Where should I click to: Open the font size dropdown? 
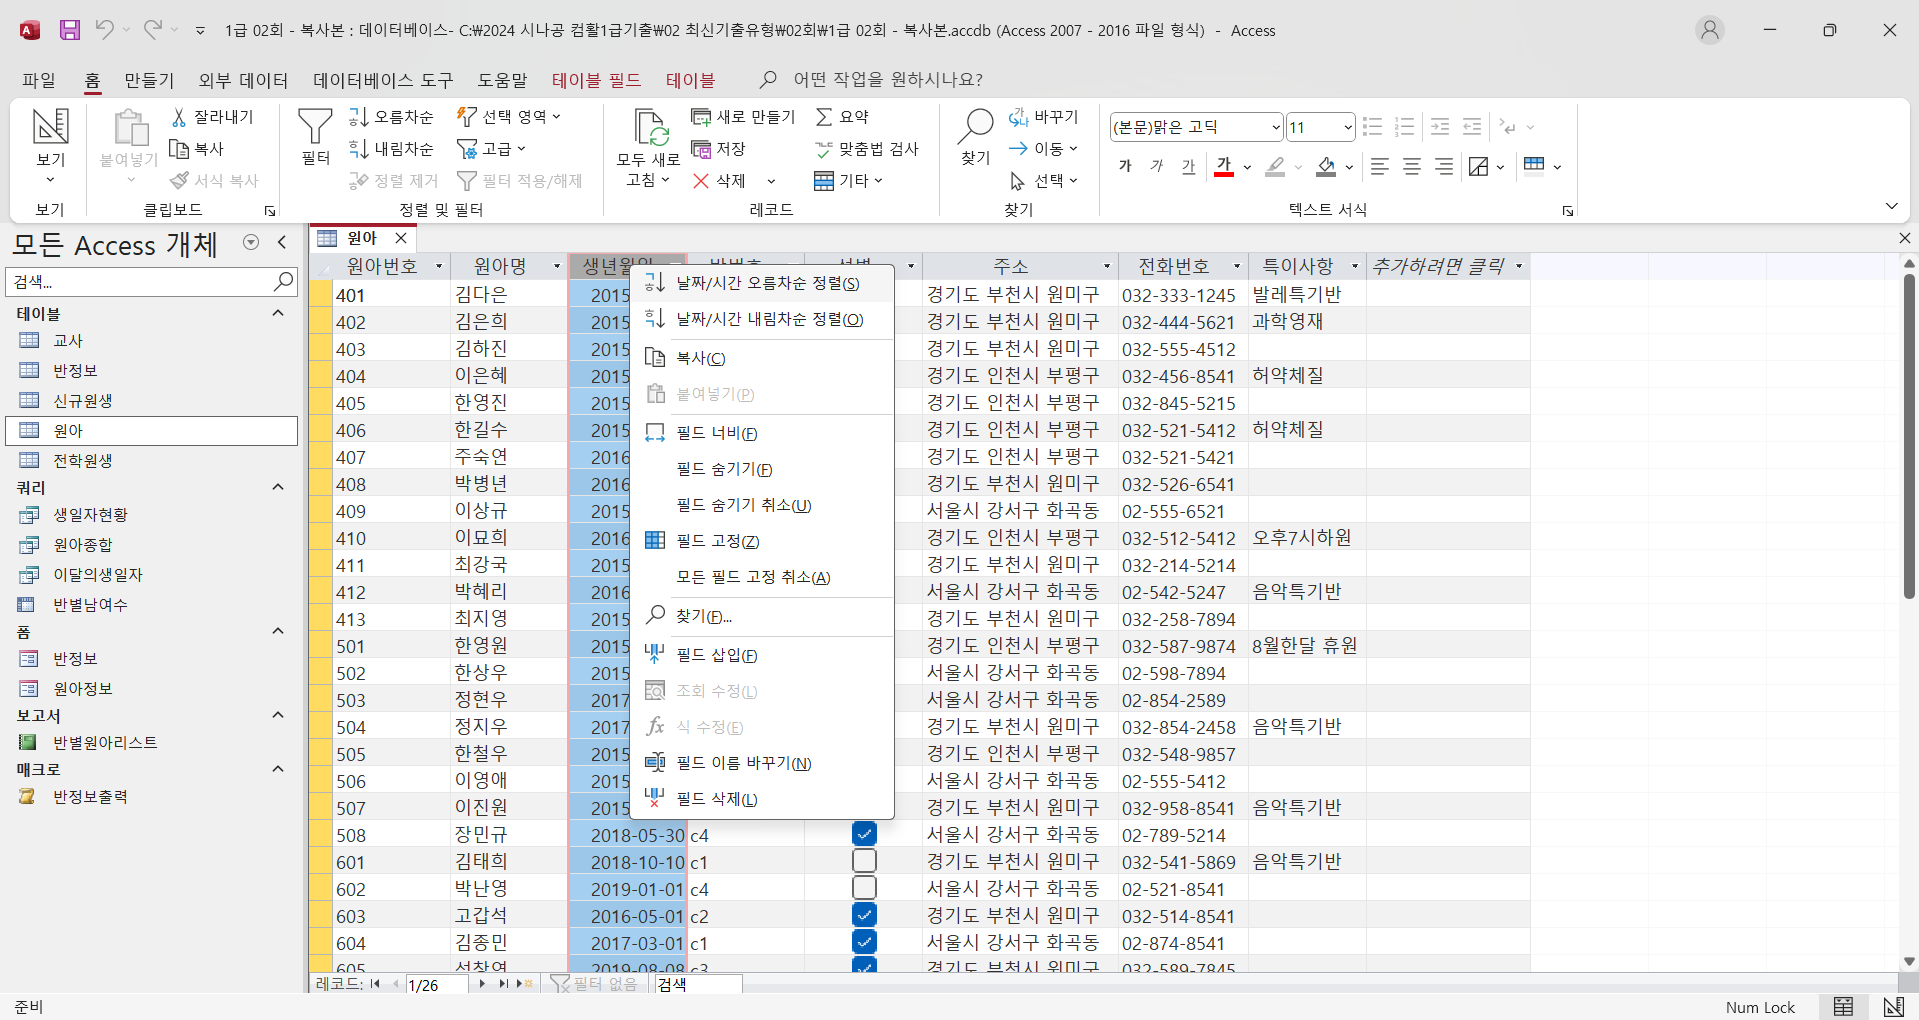1347,127
